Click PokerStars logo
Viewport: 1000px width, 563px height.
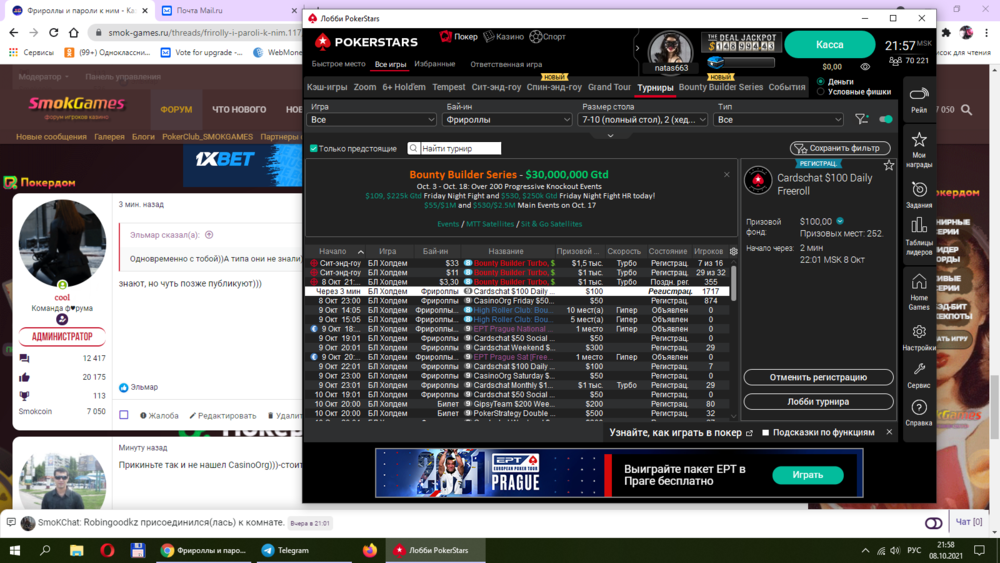365,42
